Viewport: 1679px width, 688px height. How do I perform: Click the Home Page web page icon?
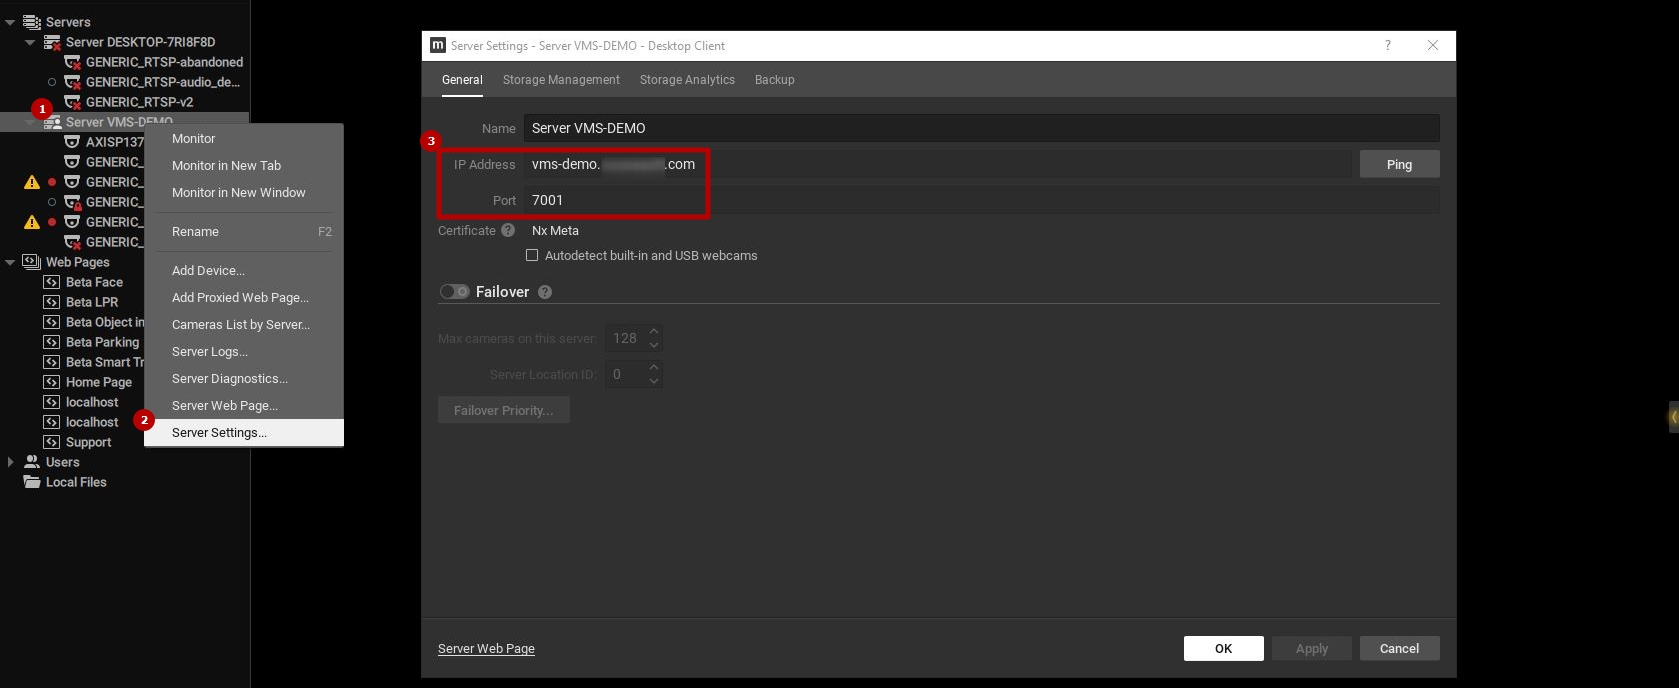click(52, 382)
